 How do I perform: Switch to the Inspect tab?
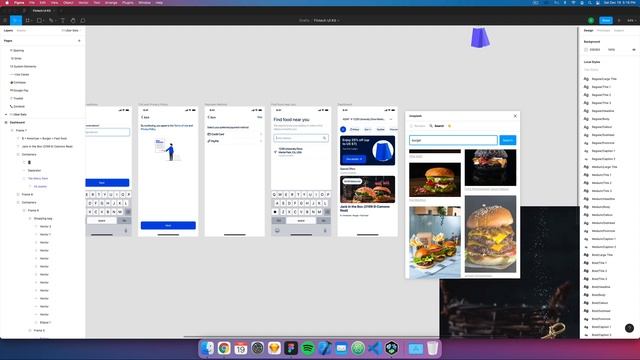619,31
